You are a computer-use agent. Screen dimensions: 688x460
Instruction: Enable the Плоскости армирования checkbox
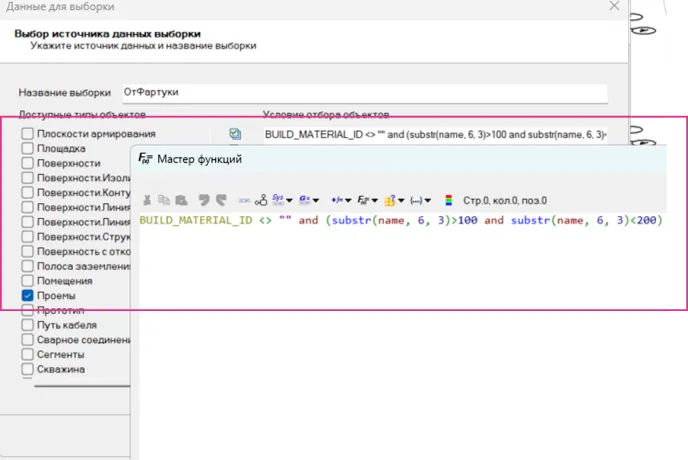click(27, 134)
